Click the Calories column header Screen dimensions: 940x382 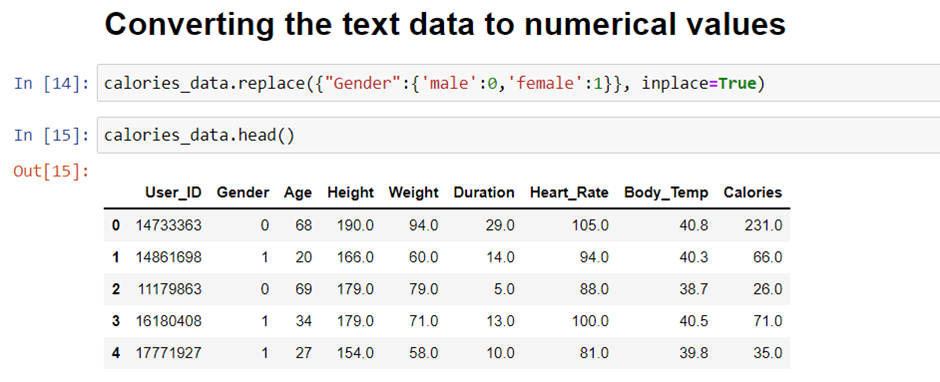[x=752, y=192]
